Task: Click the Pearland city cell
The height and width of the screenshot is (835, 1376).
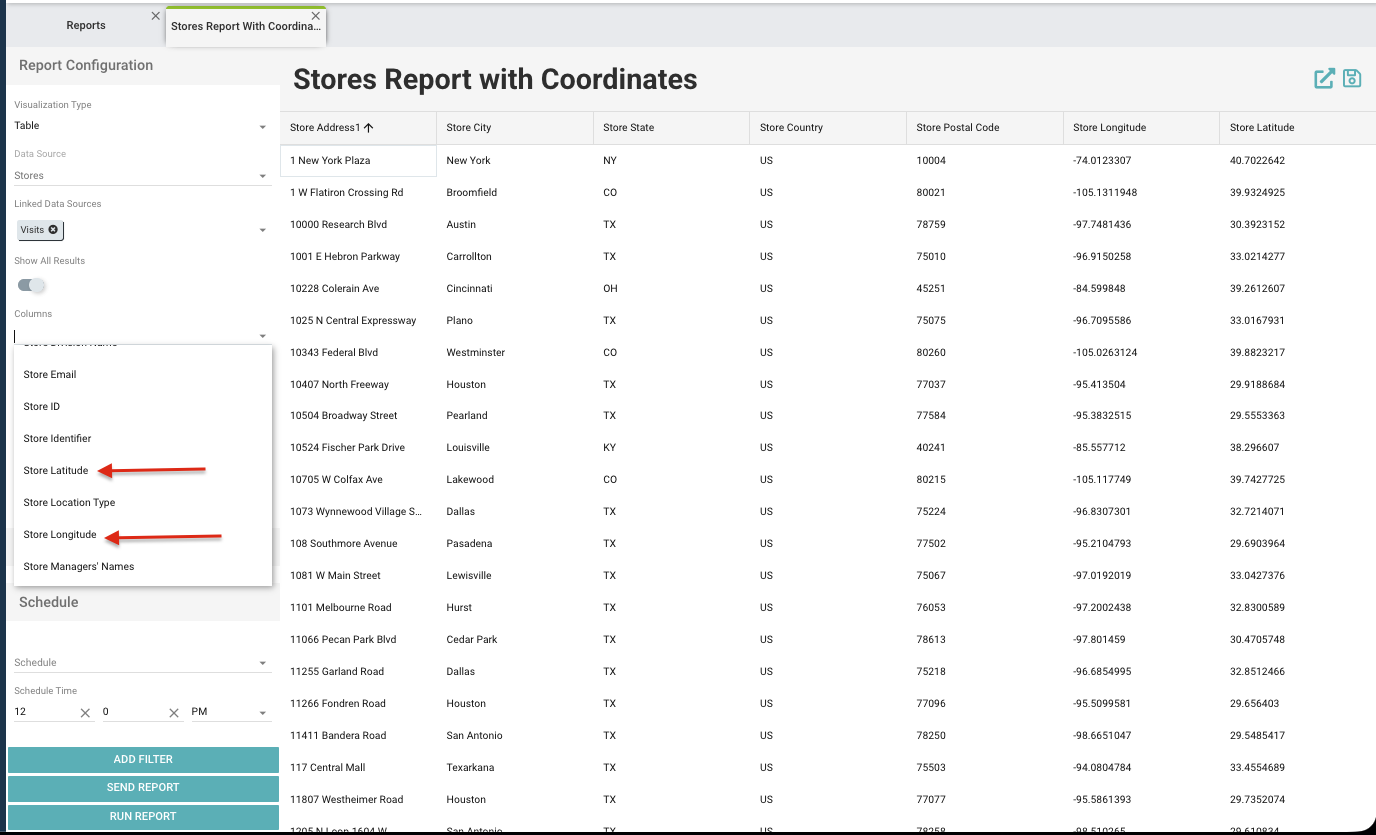Action: 515,416
